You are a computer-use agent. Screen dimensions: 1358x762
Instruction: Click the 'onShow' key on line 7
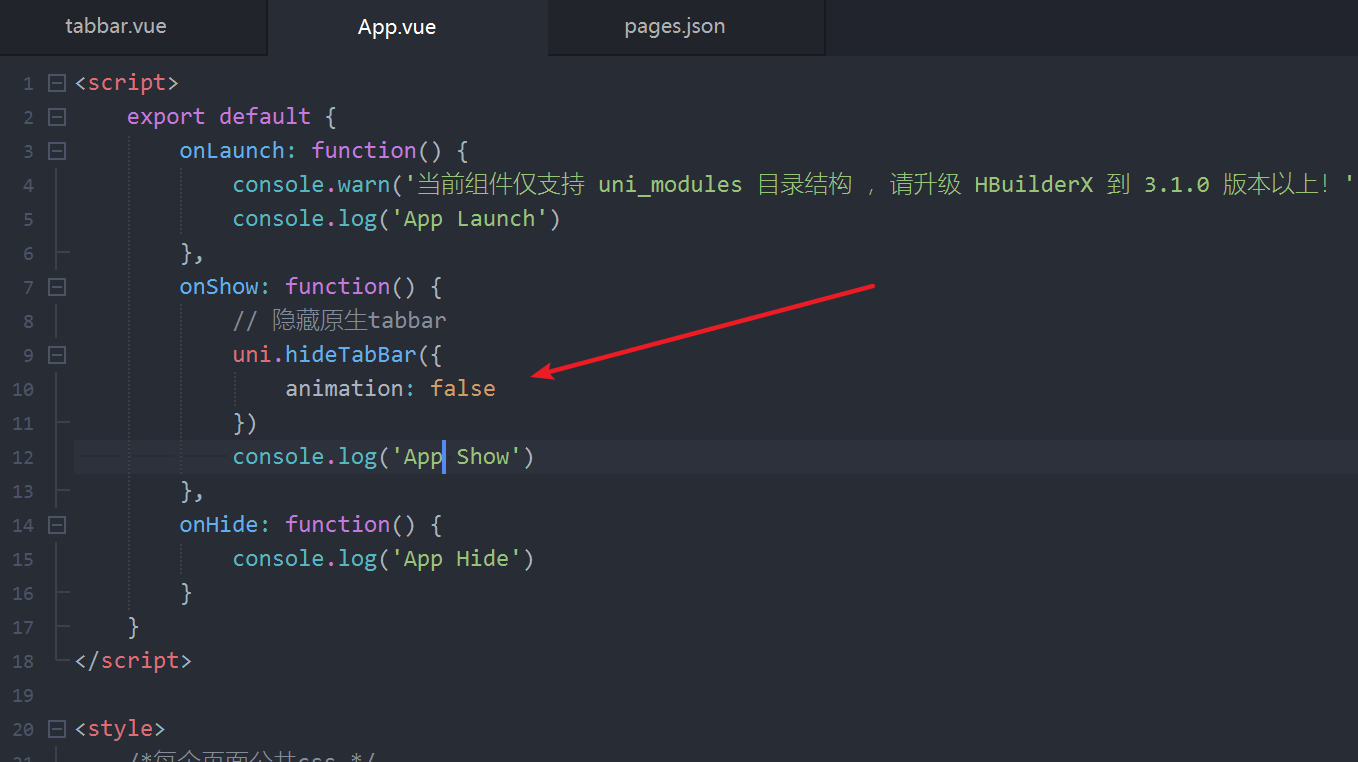click(219, 286)
